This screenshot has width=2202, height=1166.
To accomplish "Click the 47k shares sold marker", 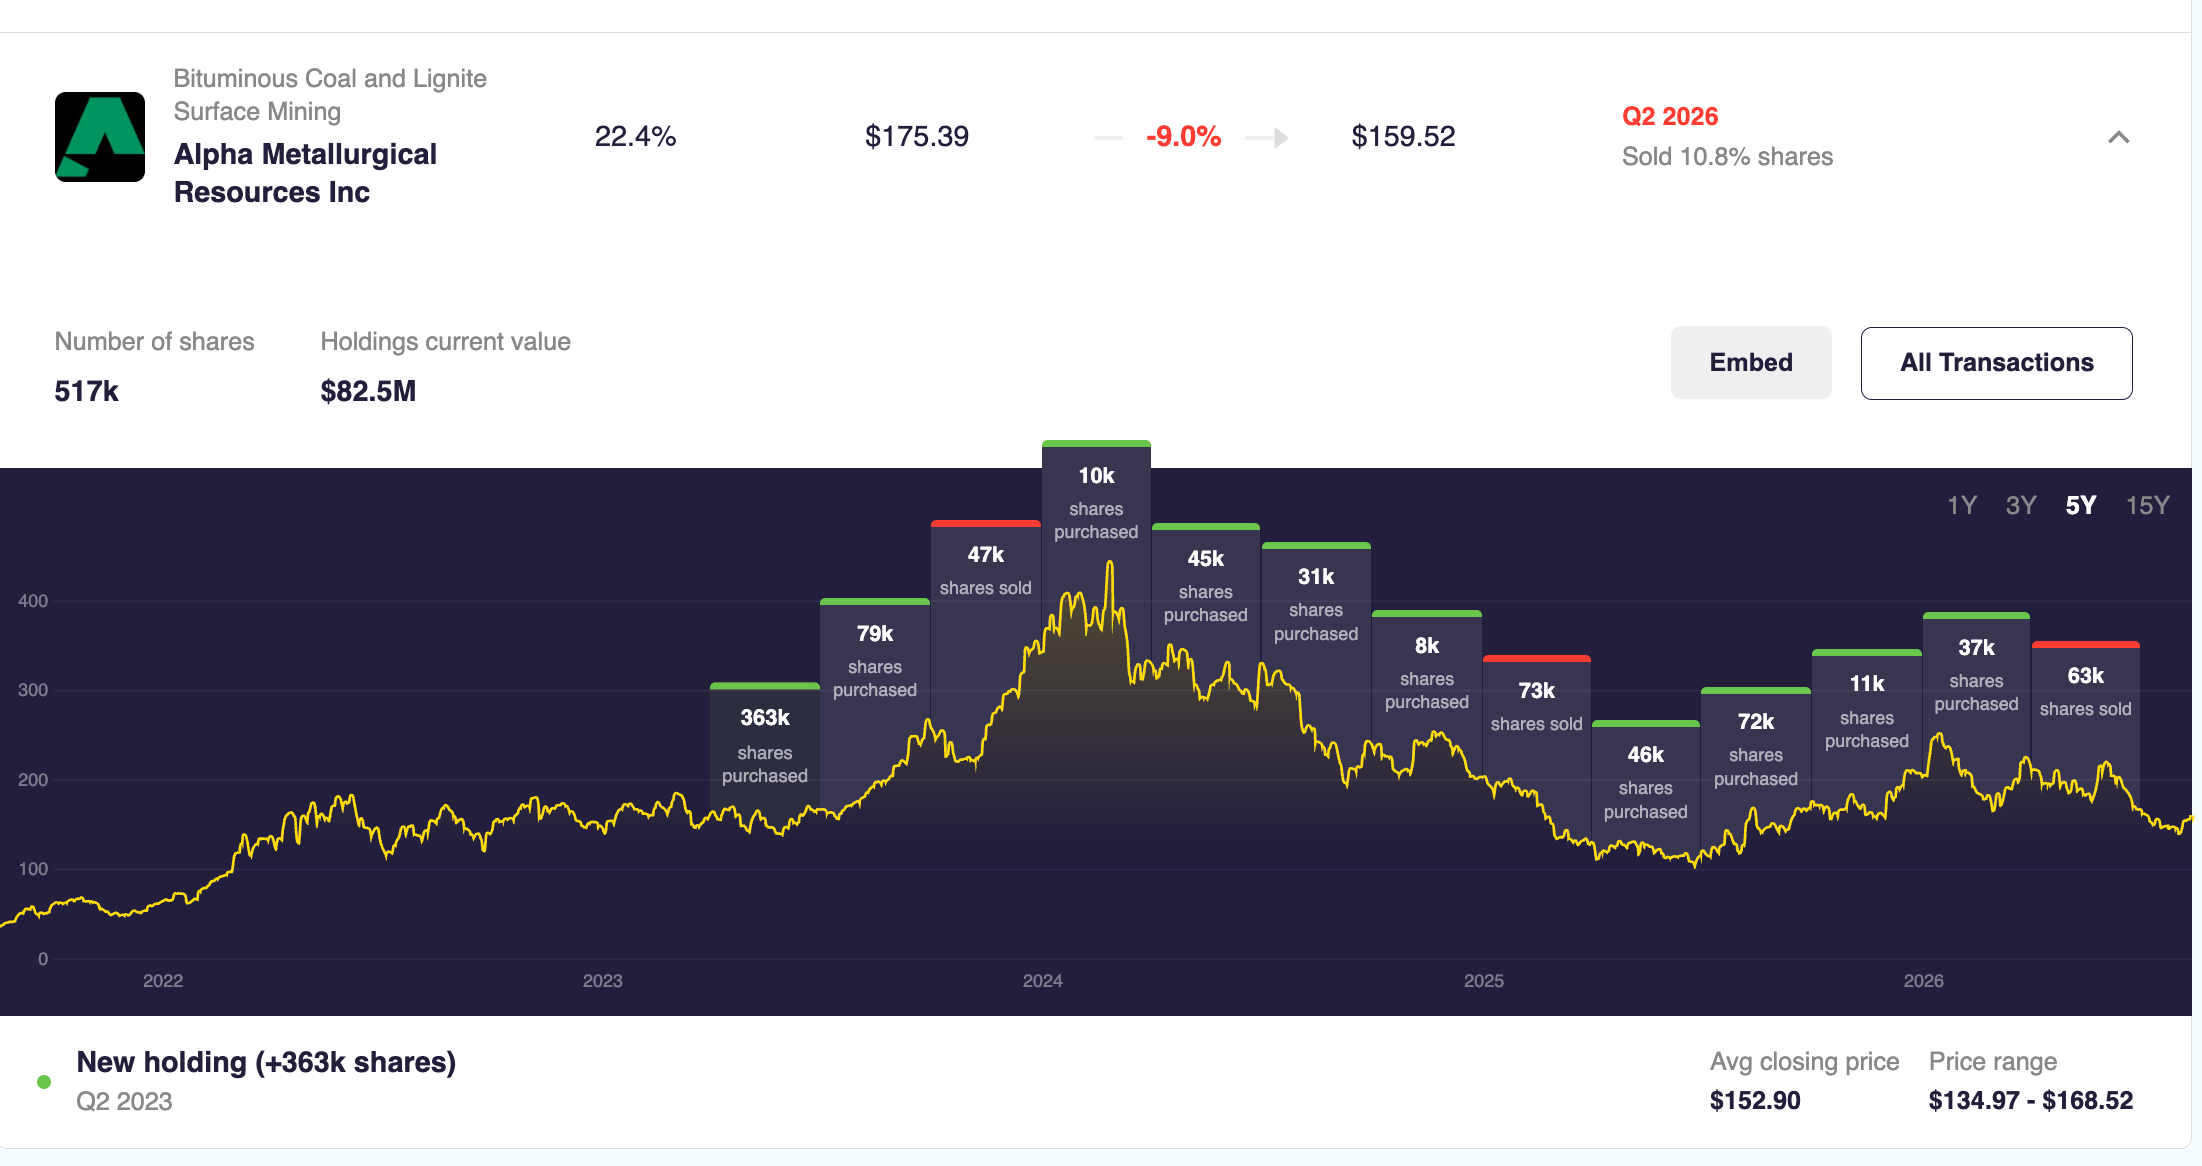I will 986,570.
